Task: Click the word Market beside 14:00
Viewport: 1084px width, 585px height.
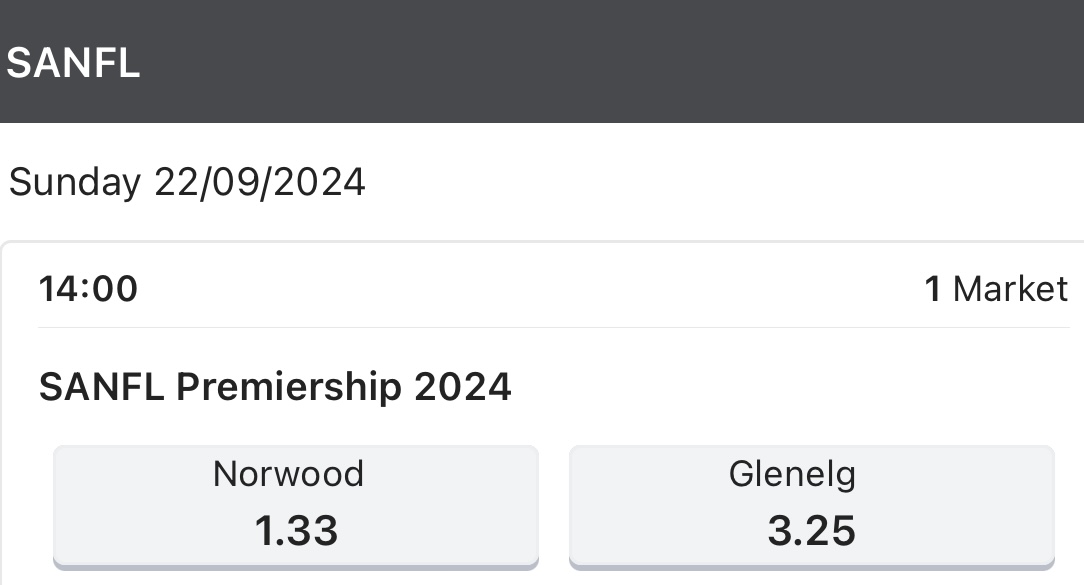Action: point(1010,289)
